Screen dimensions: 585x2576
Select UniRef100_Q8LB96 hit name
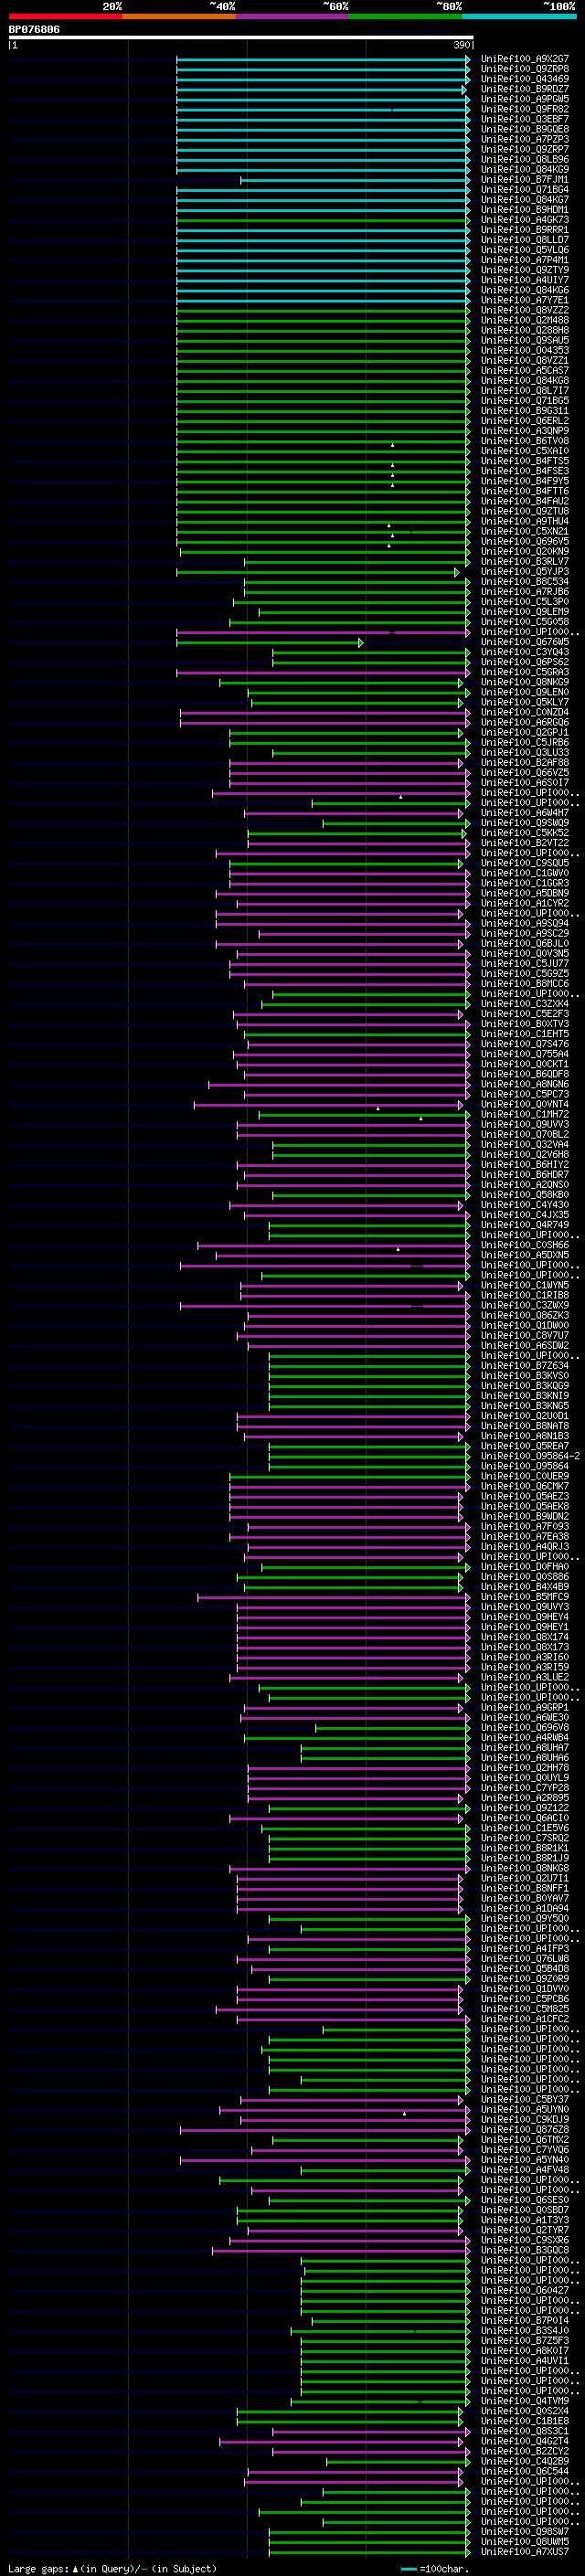tap(525, 159)
